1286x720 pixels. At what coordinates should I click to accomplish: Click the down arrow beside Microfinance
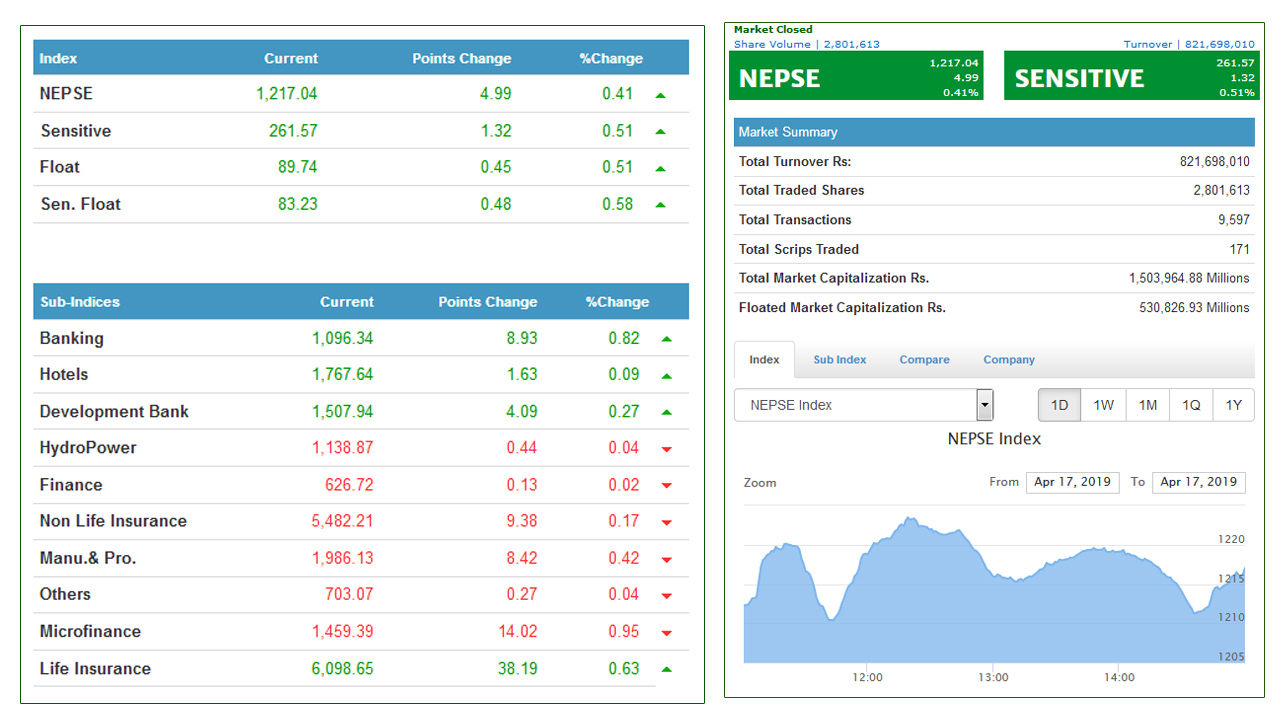tap(667, 633)
